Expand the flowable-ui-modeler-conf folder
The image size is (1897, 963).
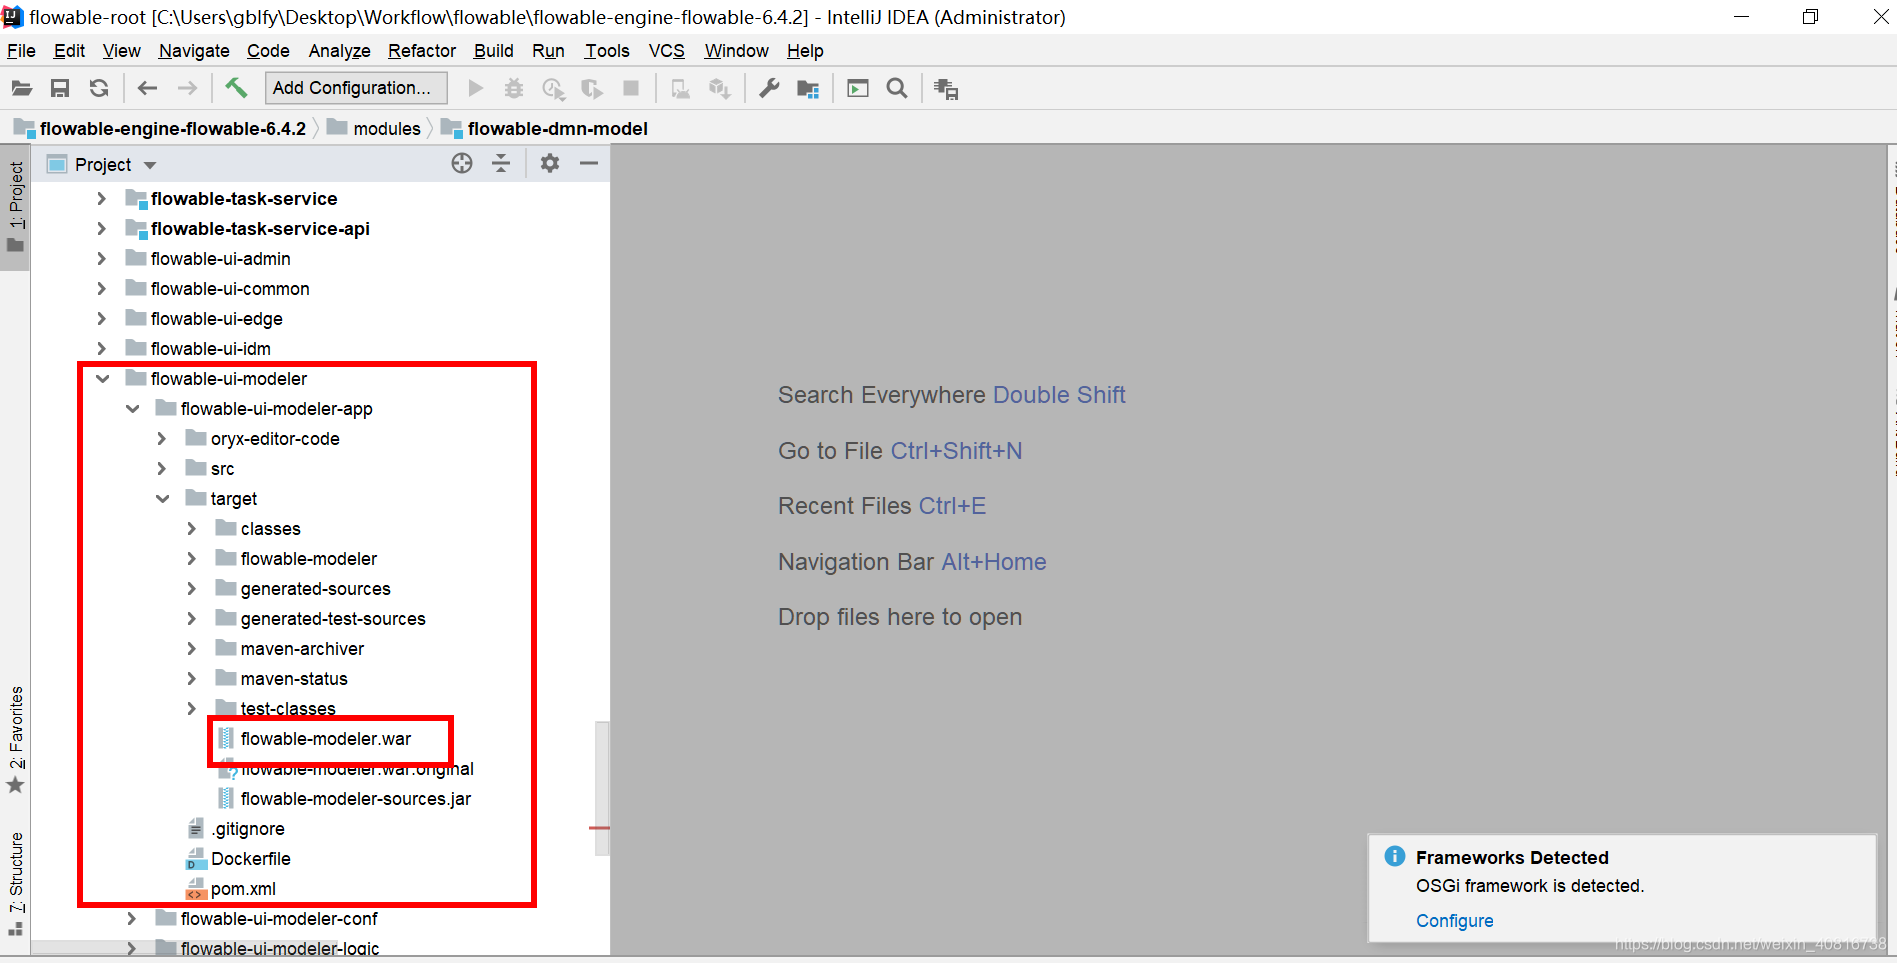(131, 919)
